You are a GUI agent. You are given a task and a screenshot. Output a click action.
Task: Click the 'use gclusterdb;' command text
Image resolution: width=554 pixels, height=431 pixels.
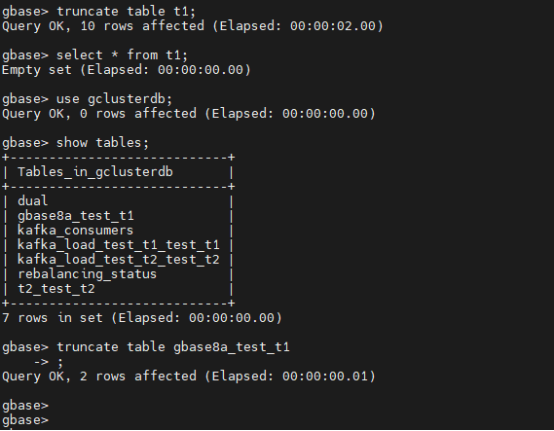[x=114, y=99]
